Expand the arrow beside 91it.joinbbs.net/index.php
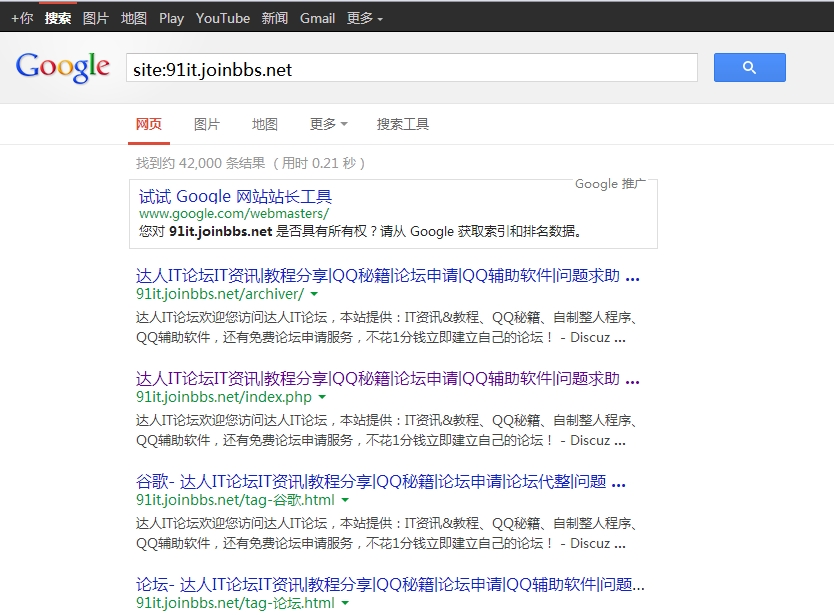Screen dimensions: 834x615 pos(322,397)
